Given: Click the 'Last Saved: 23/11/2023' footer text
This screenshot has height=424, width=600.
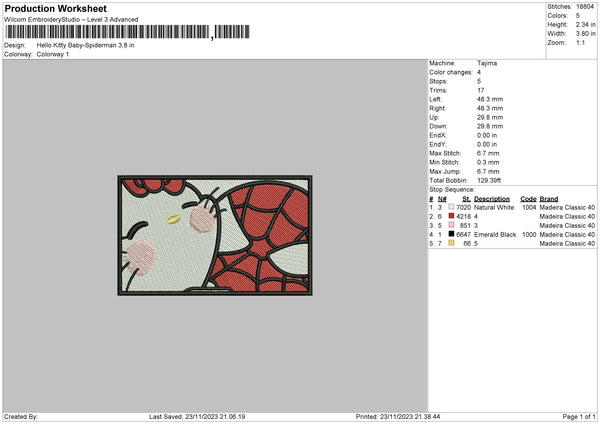Looking at the screenshot, I should (x=197, y=416).
